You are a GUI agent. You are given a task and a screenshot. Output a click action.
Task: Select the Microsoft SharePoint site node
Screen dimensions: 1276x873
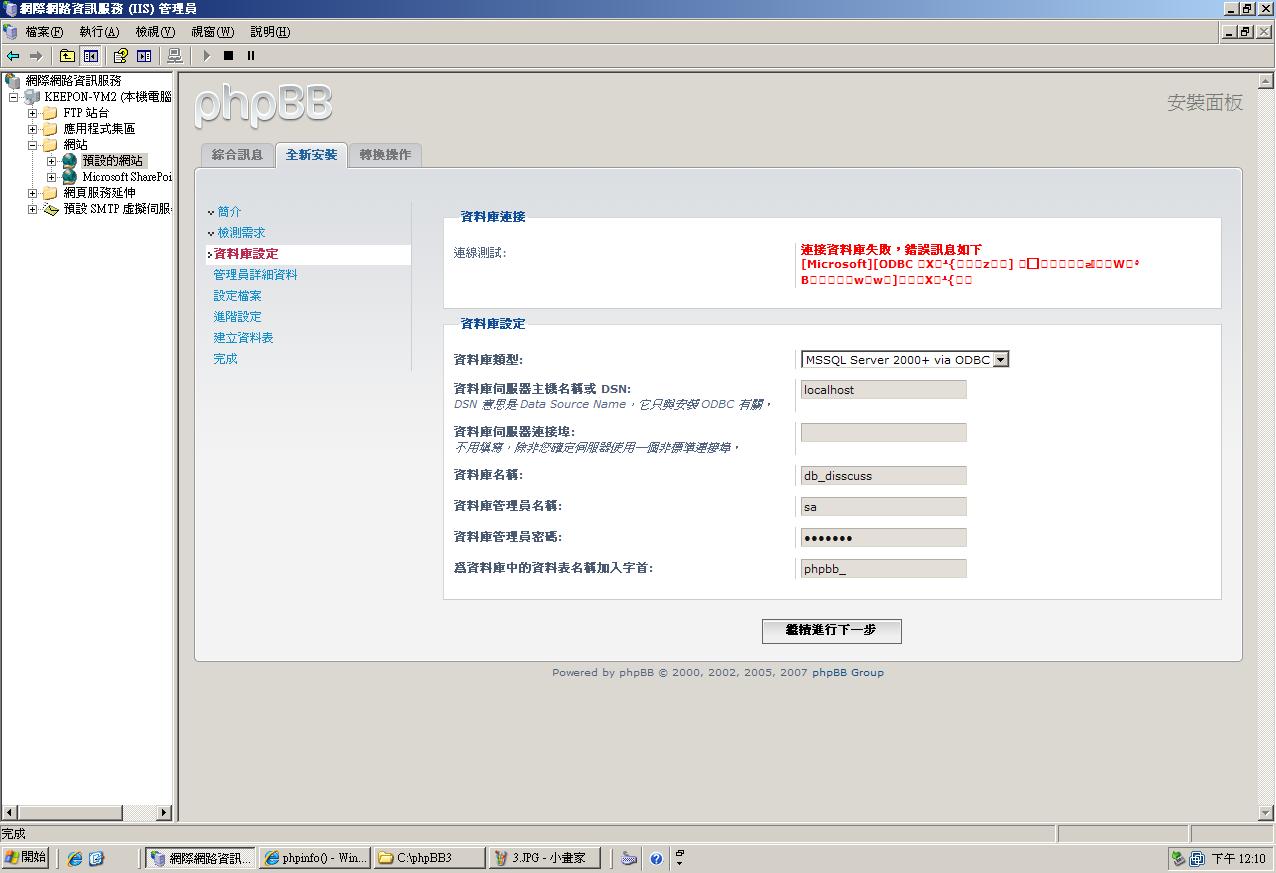pos(127,177)
